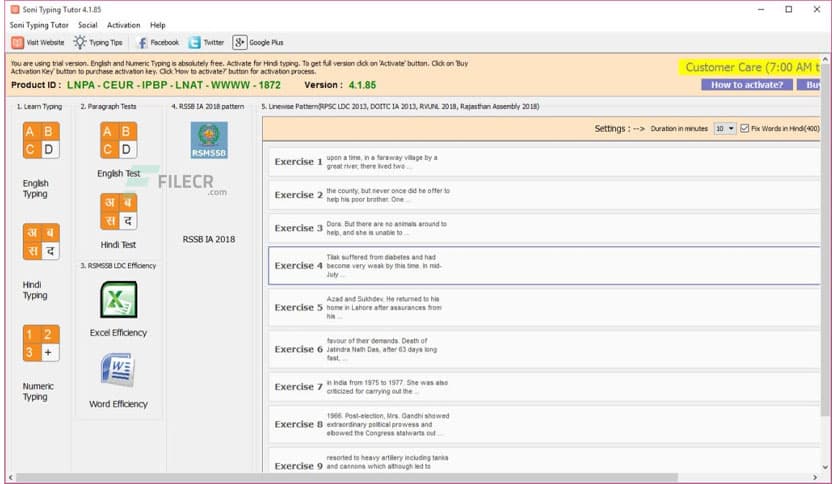Screen dimensions: 836x484
Task: Start the English Test paragraph icon
Action: coord(118,141)
